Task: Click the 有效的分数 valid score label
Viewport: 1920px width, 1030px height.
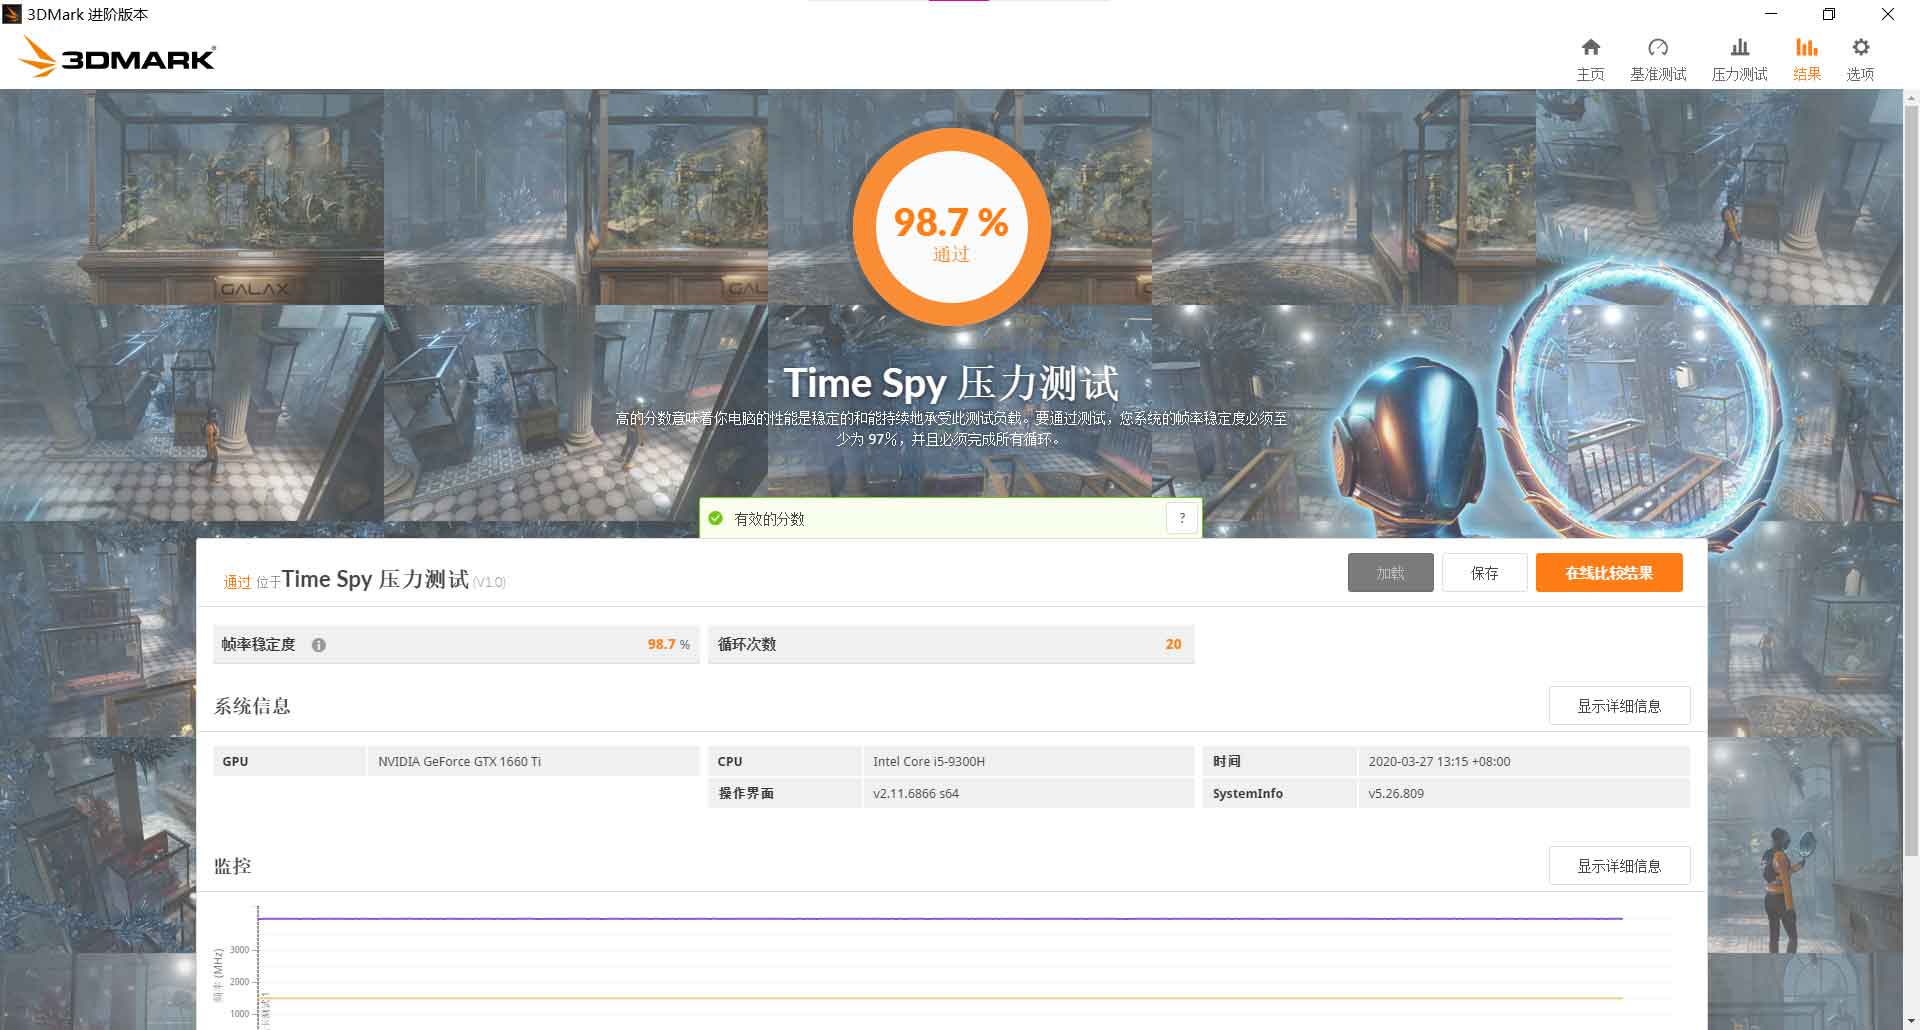Action: coord(769,519)
